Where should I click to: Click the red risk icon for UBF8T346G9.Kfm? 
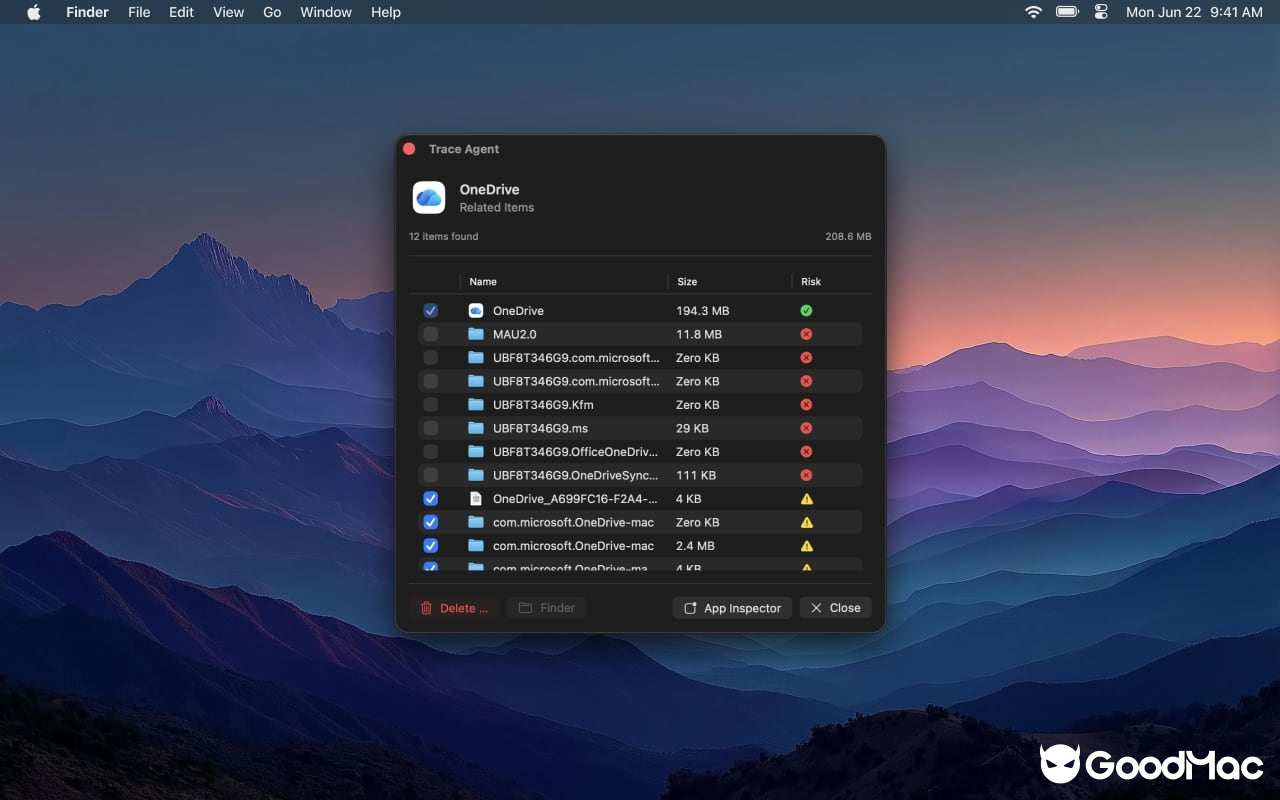tap(806, 405)
